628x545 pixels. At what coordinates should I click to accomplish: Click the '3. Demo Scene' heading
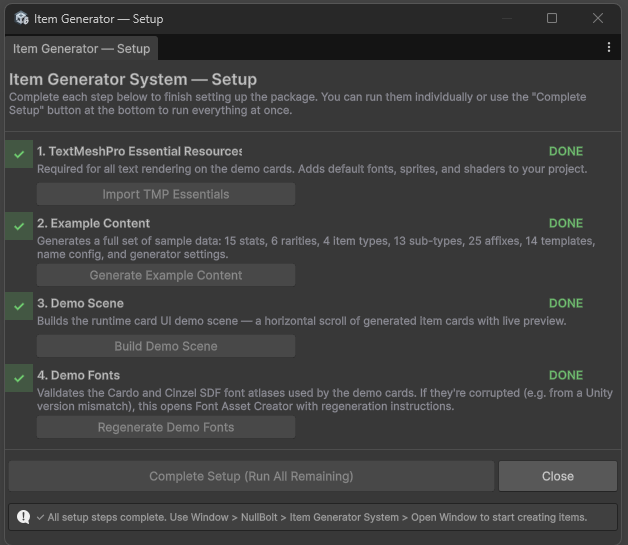[80, 304]
